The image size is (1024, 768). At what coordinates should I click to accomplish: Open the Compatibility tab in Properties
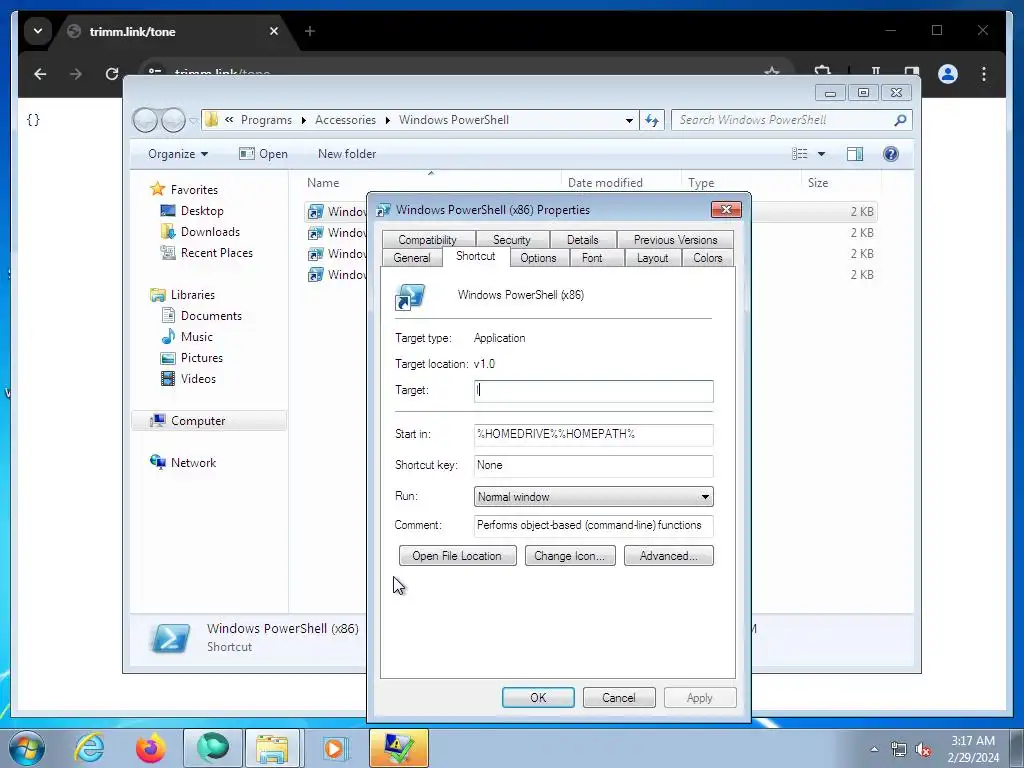tap(428, 240)
